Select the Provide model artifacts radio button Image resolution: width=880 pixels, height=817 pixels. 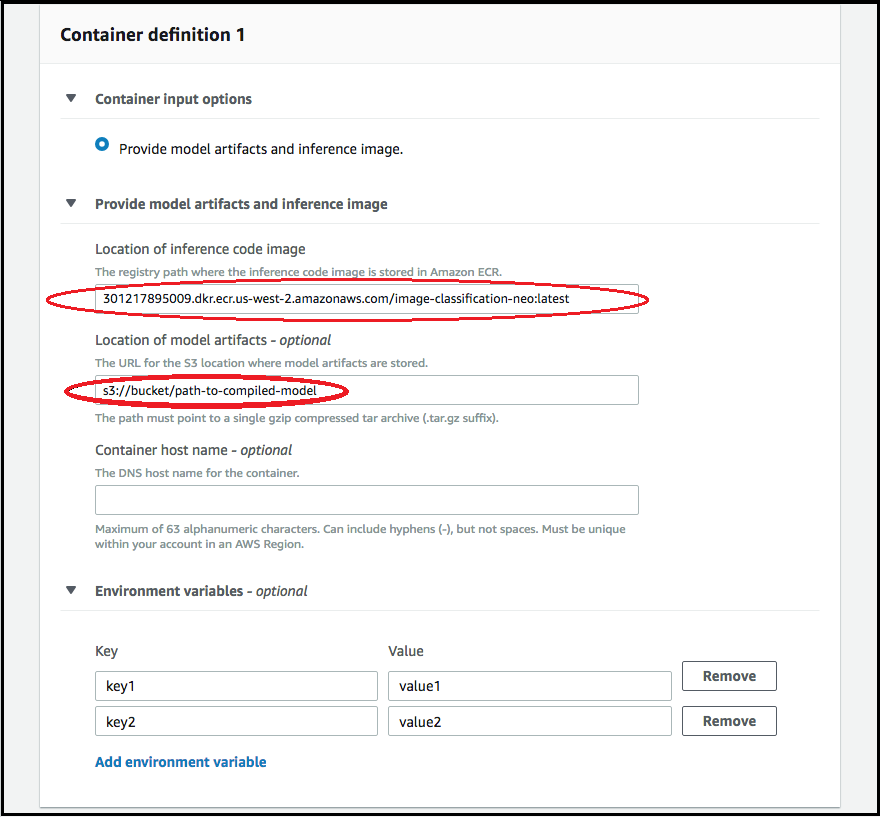pyautogui.click(x=101, y=143)
